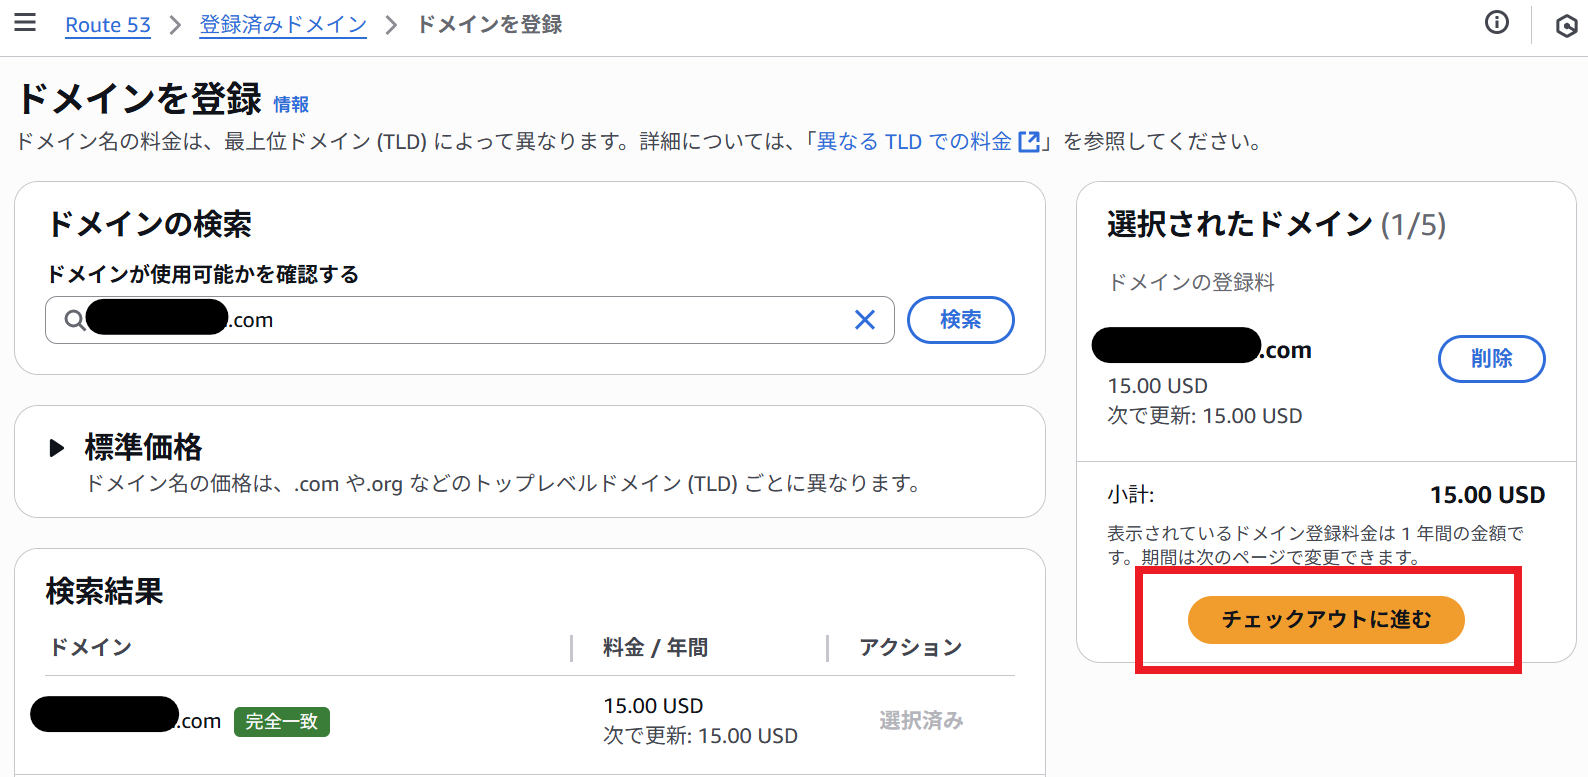1588x777 pixels.
Task: Click the search magnifier icon in the input field
Action: pos(75,320)
